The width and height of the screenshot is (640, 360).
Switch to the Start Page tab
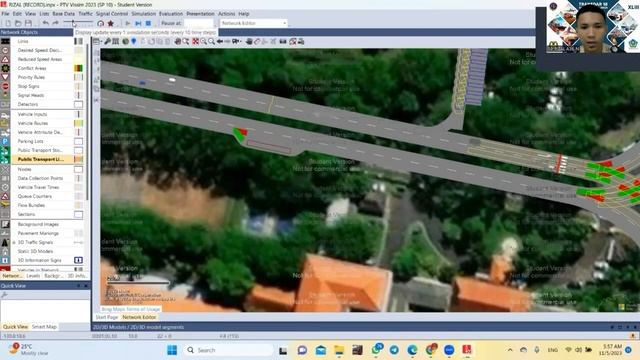[107, 317]
